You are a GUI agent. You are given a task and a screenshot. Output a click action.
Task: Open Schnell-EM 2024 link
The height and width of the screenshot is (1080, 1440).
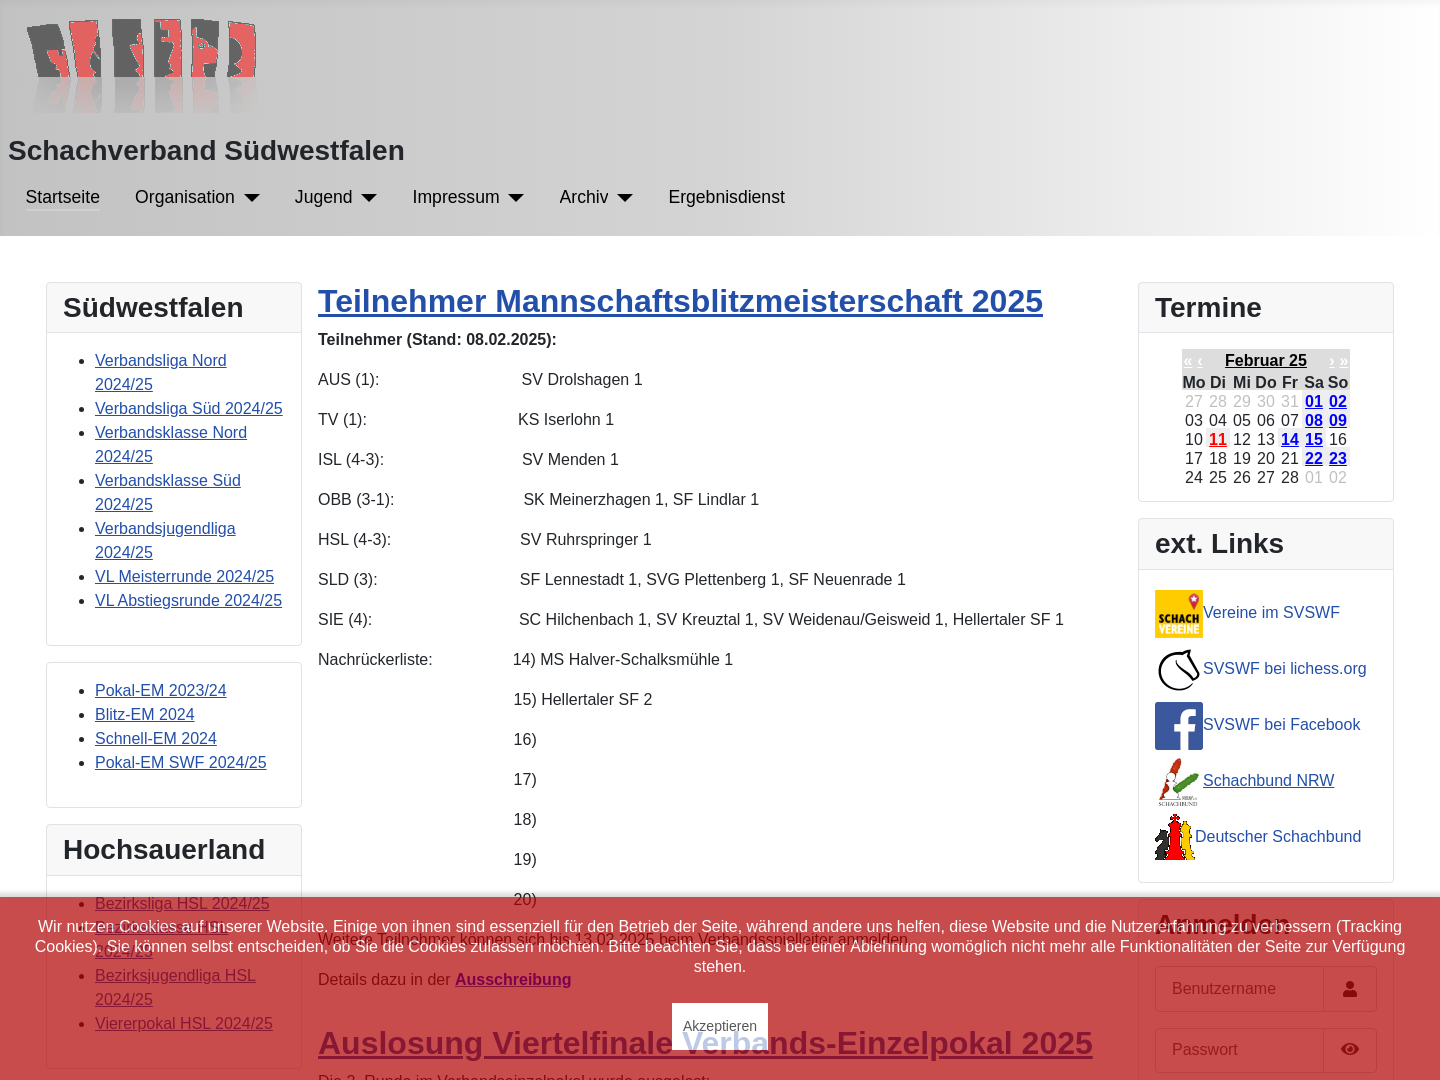pos(156,738)
